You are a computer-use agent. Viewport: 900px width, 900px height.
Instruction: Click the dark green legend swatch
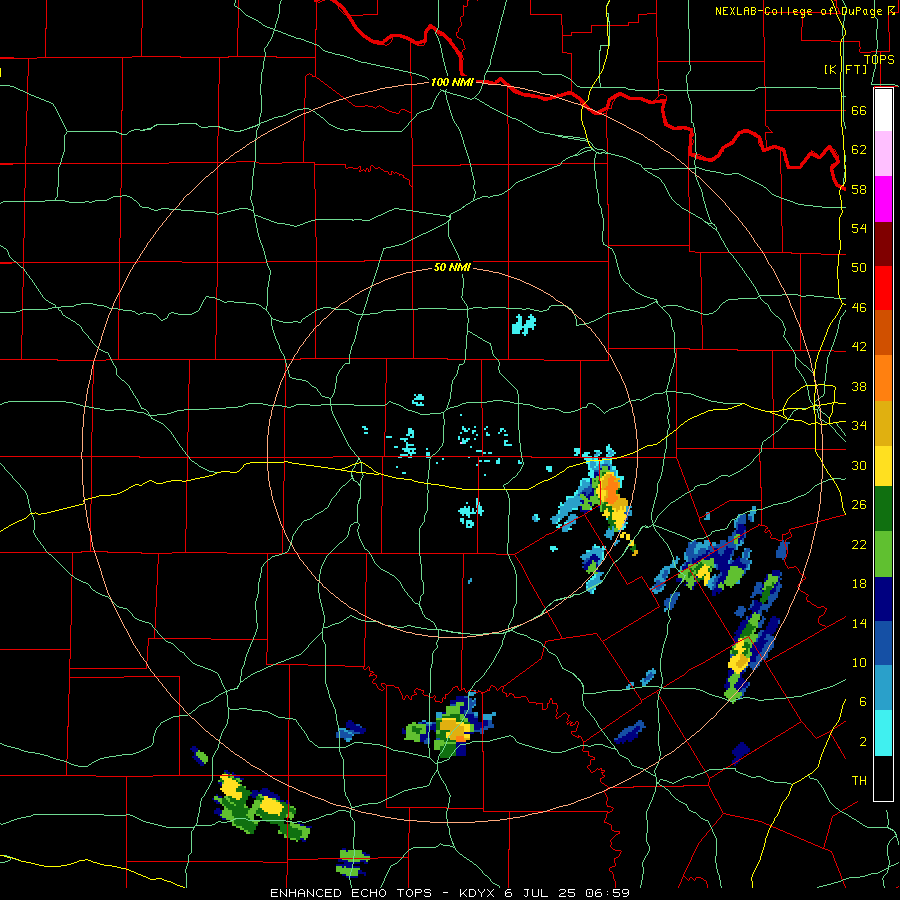tap(883, 509)
